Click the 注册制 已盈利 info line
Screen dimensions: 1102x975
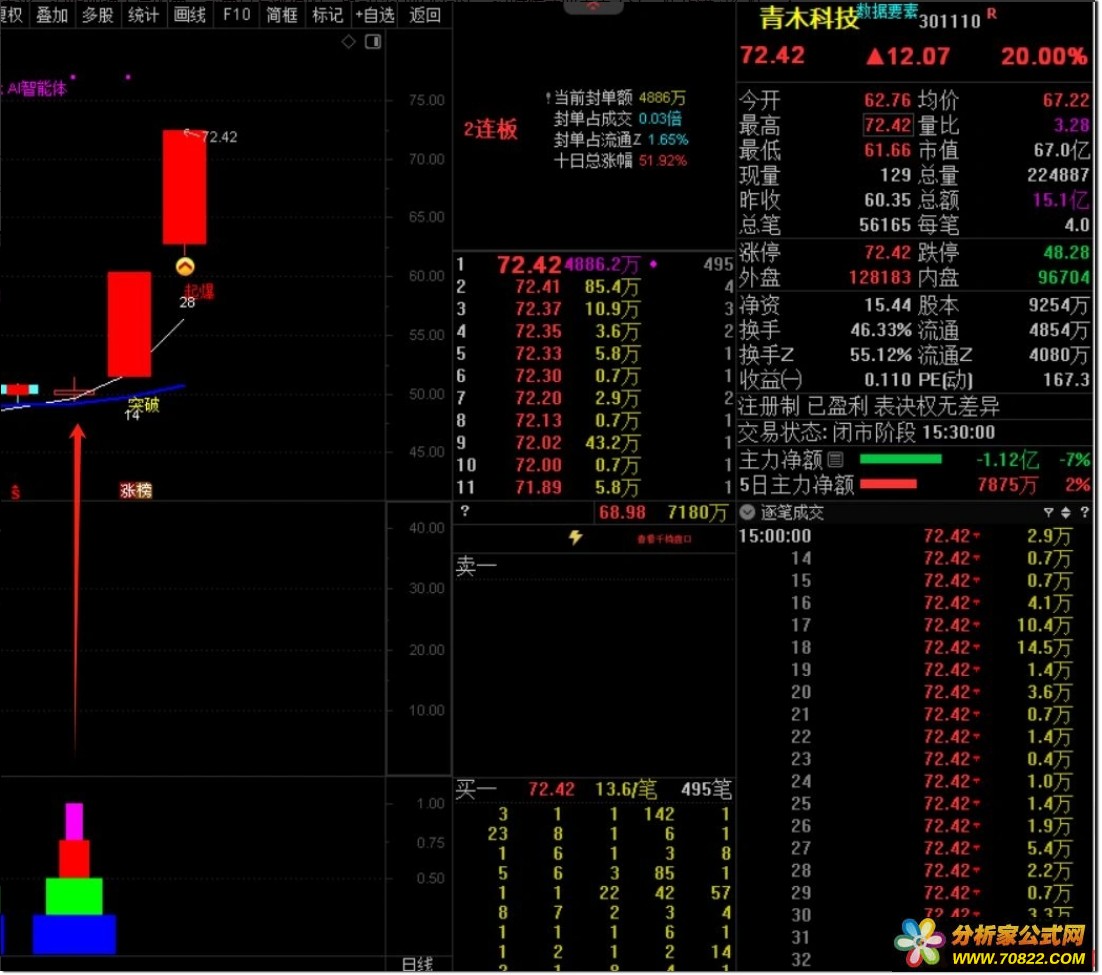(x=869, y=406)
